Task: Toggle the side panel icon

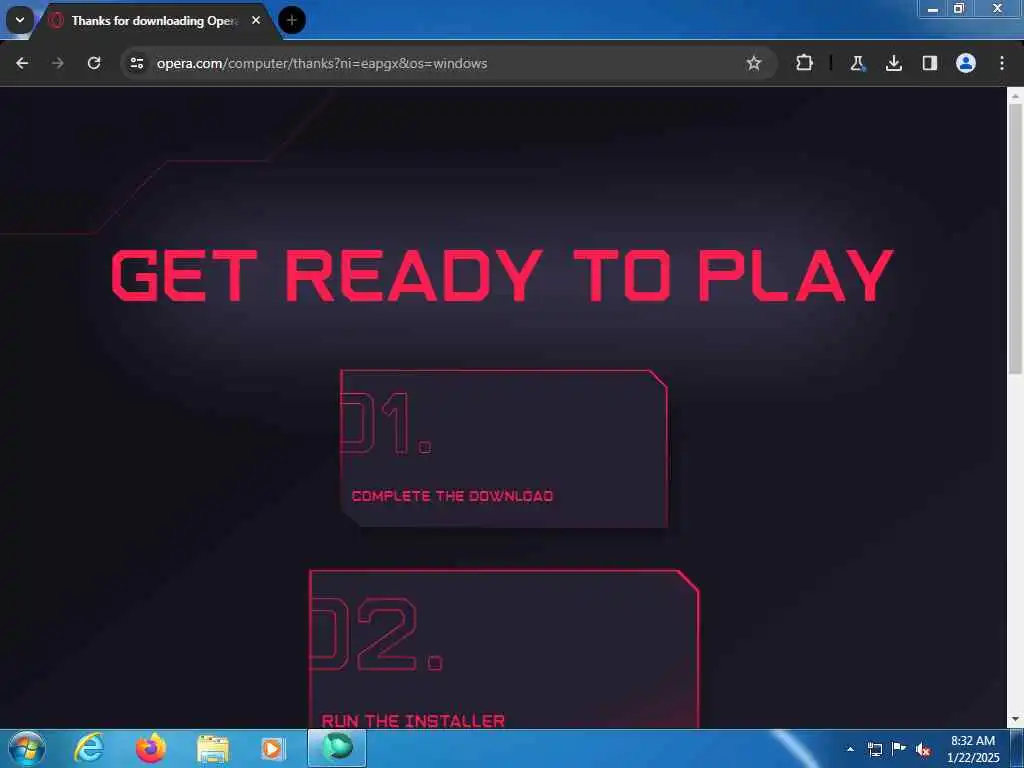Action: pyautogui.click(x=929, y=63)
